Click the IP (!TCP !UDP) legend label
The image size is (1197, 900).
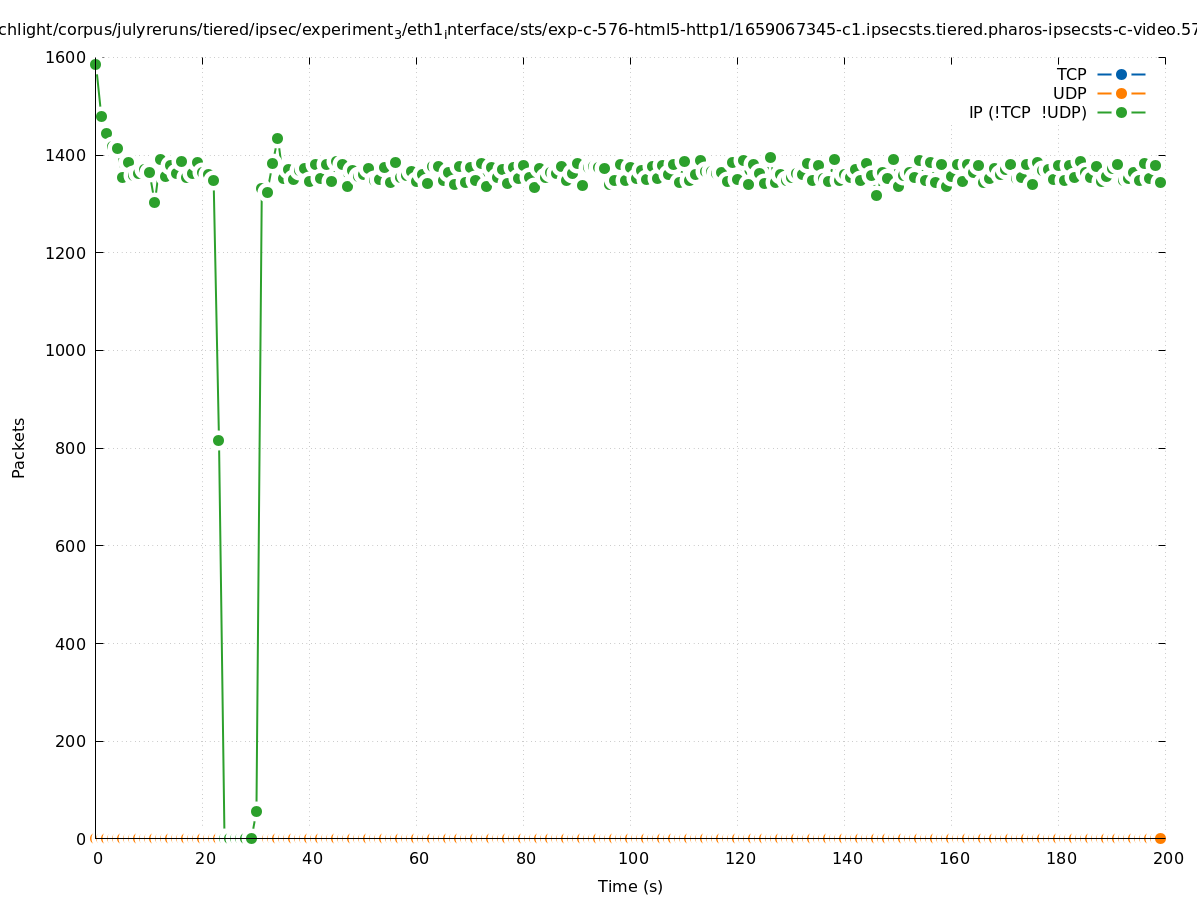(1027, 112)
